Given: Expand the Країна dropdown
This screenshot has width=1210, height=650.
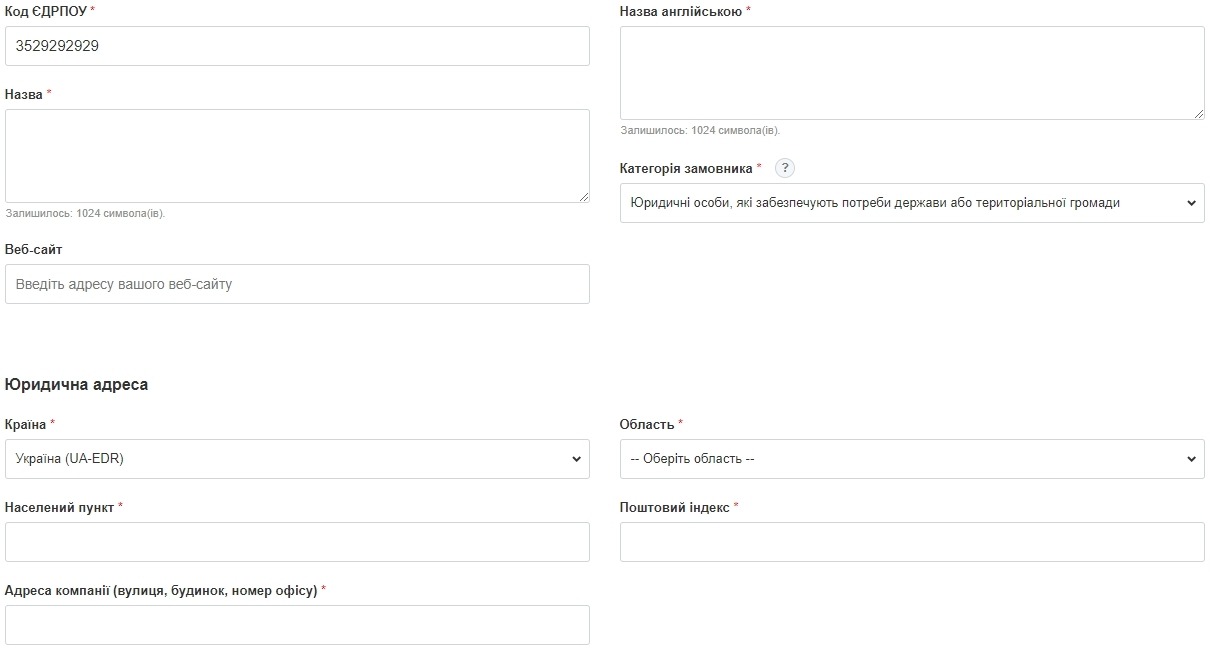Looking at the screenshot, I should (297, 459).
